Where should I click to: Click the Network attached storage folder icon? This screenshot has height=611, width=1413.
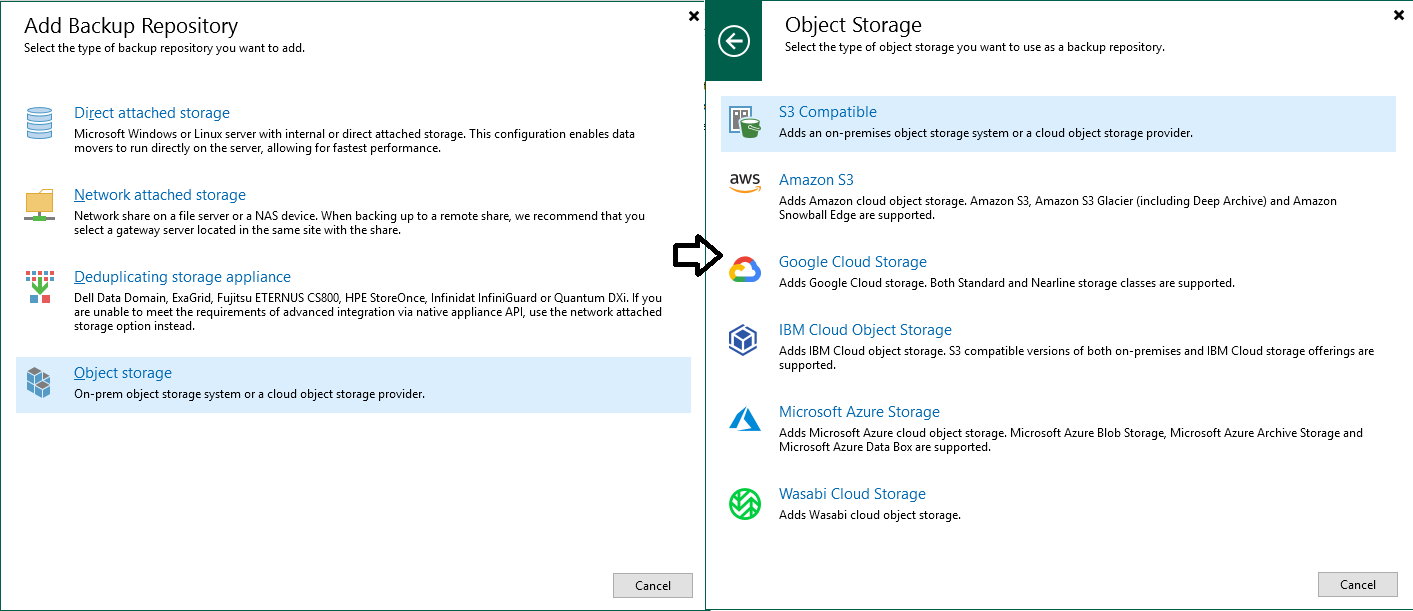[39, 206]
